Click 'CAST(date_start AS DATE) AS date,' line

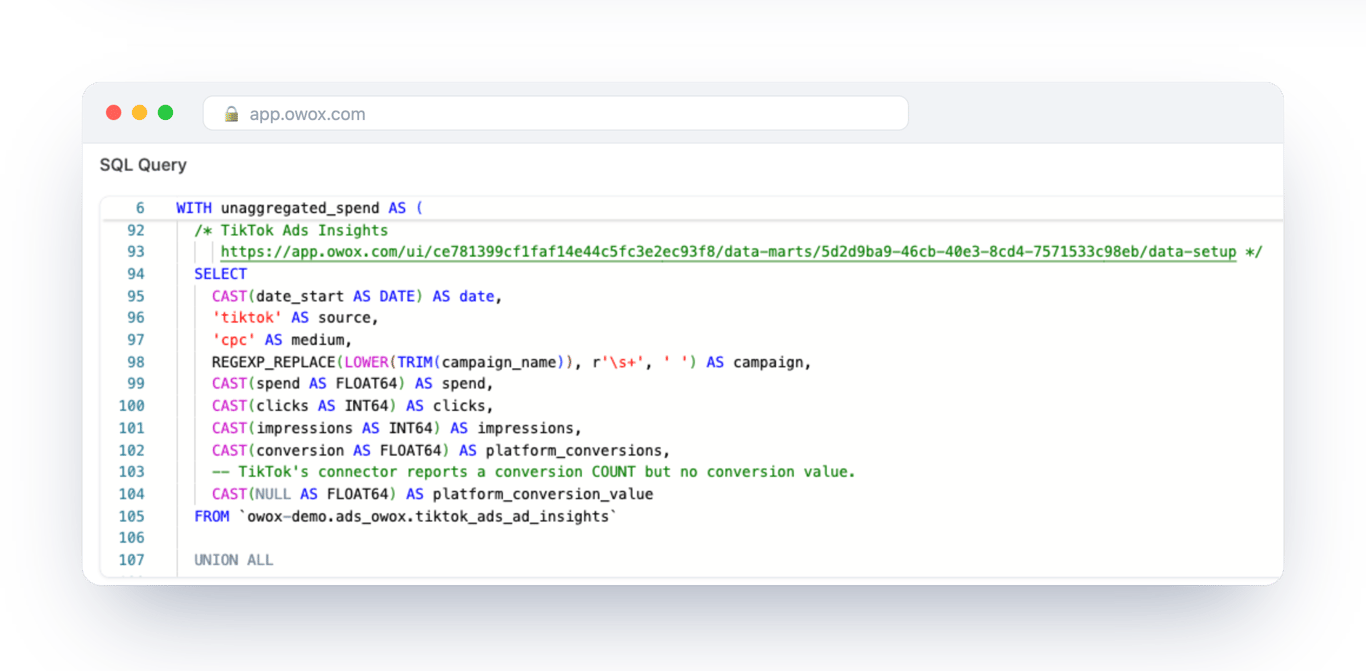[x=356, y=296]
